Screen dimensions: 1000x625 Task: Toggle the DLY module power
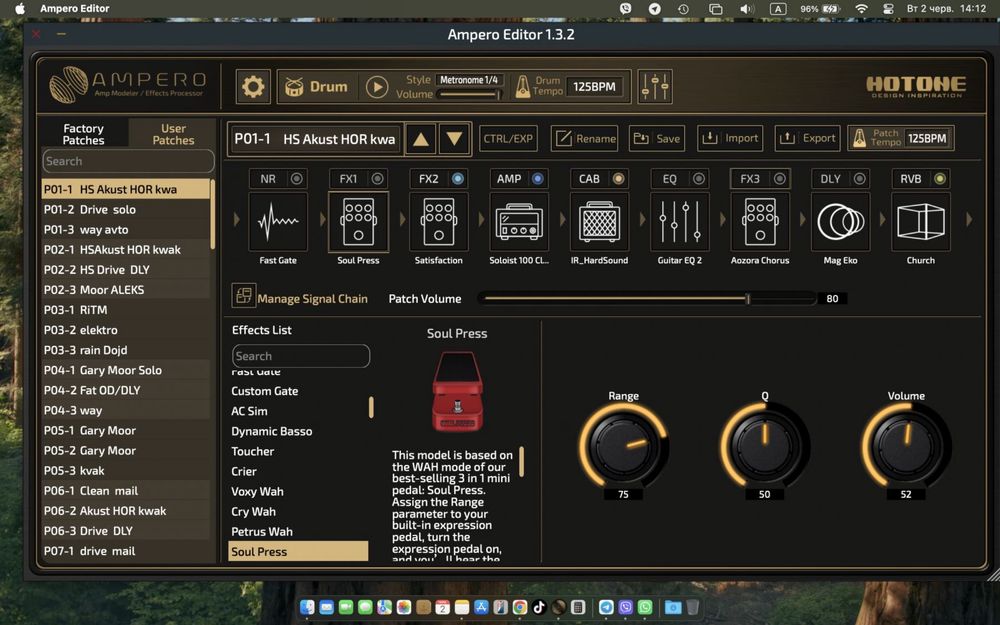860,179
